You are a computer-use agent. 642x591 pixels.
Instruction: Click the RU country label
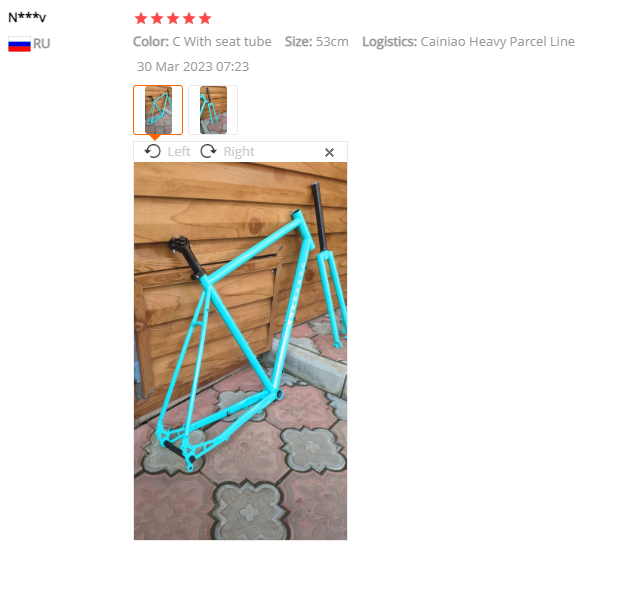(x=41, y=44)
